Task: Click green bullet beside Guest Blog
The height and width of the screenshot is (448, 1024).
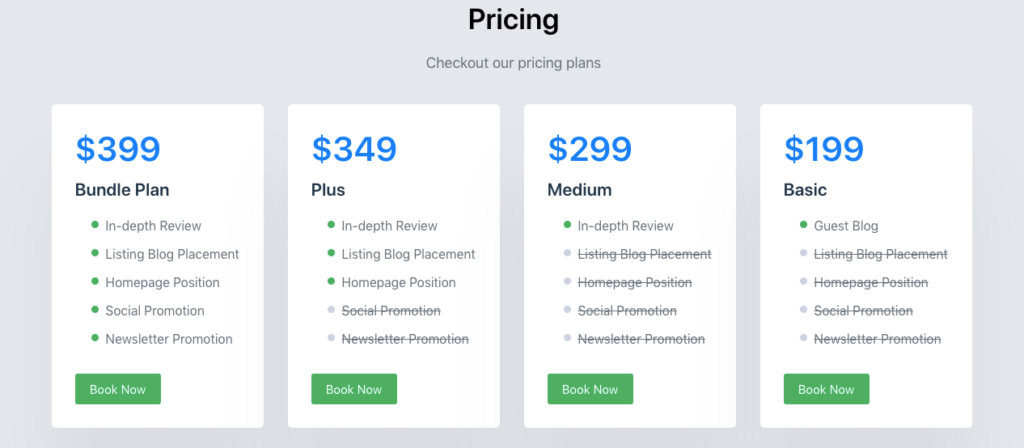Action: (x=803, y=225)
